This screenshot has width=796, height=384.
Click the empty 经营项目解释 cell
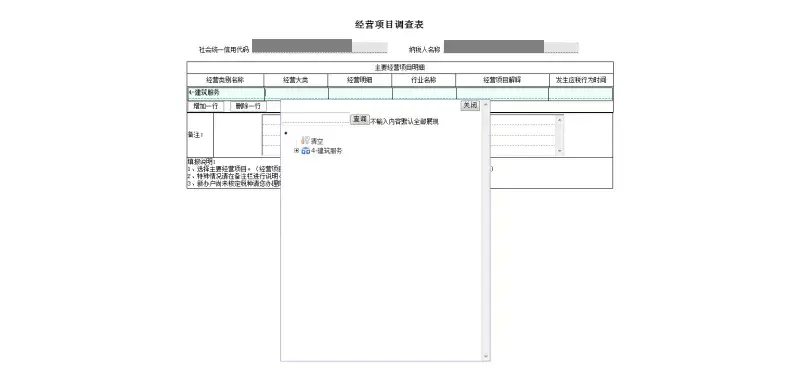pyautogui.click(x=503, y=93)
